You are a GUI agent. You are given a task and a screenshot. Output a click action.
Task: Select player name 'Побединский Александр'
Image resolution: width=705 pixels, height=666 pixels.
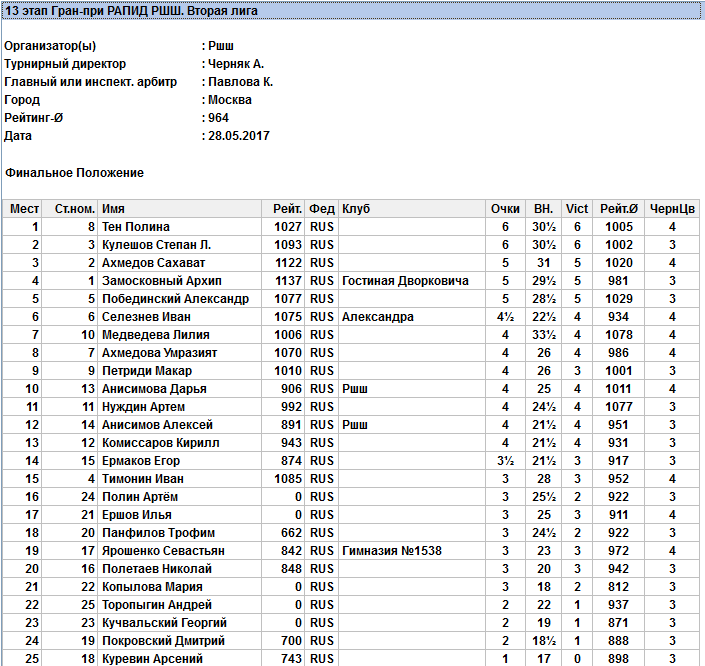point(175,299)
